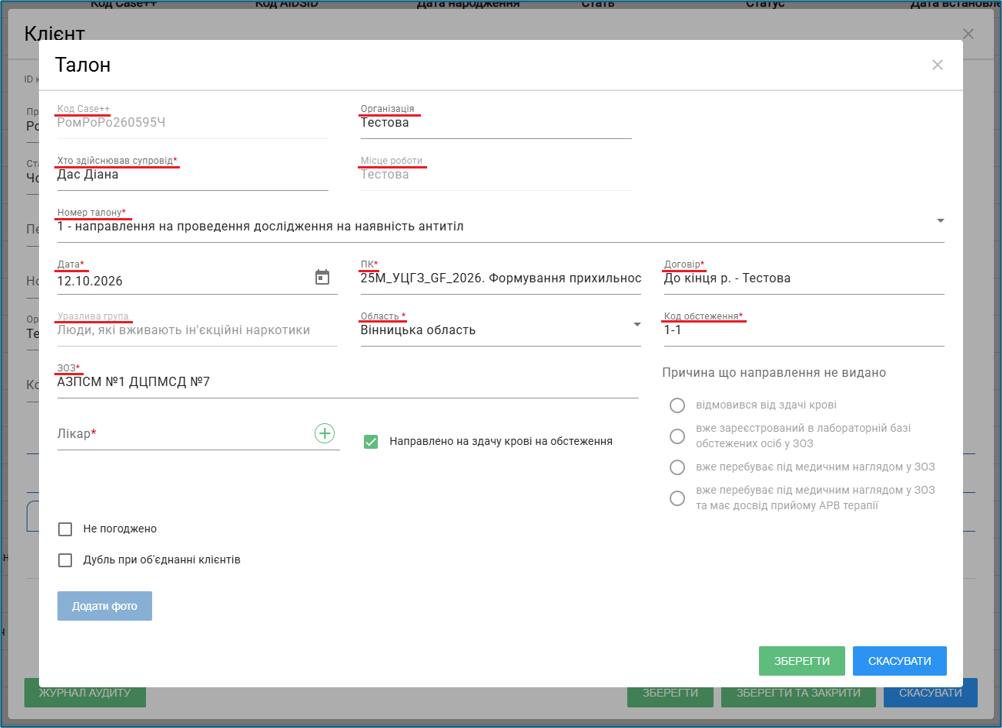Choose the radio option mentioning АРВ терапії
1002x728 pixels.
pos(677,498)
